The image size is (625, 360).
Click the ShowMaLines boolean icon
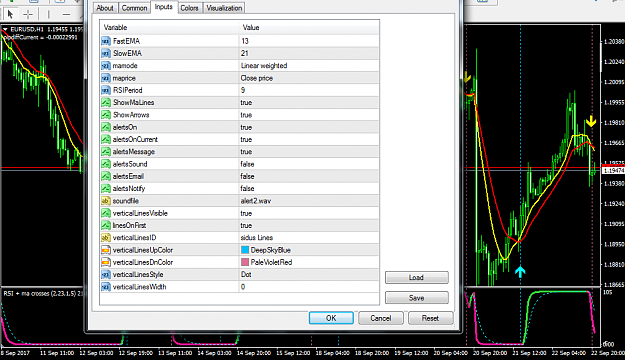coord(106,102)
